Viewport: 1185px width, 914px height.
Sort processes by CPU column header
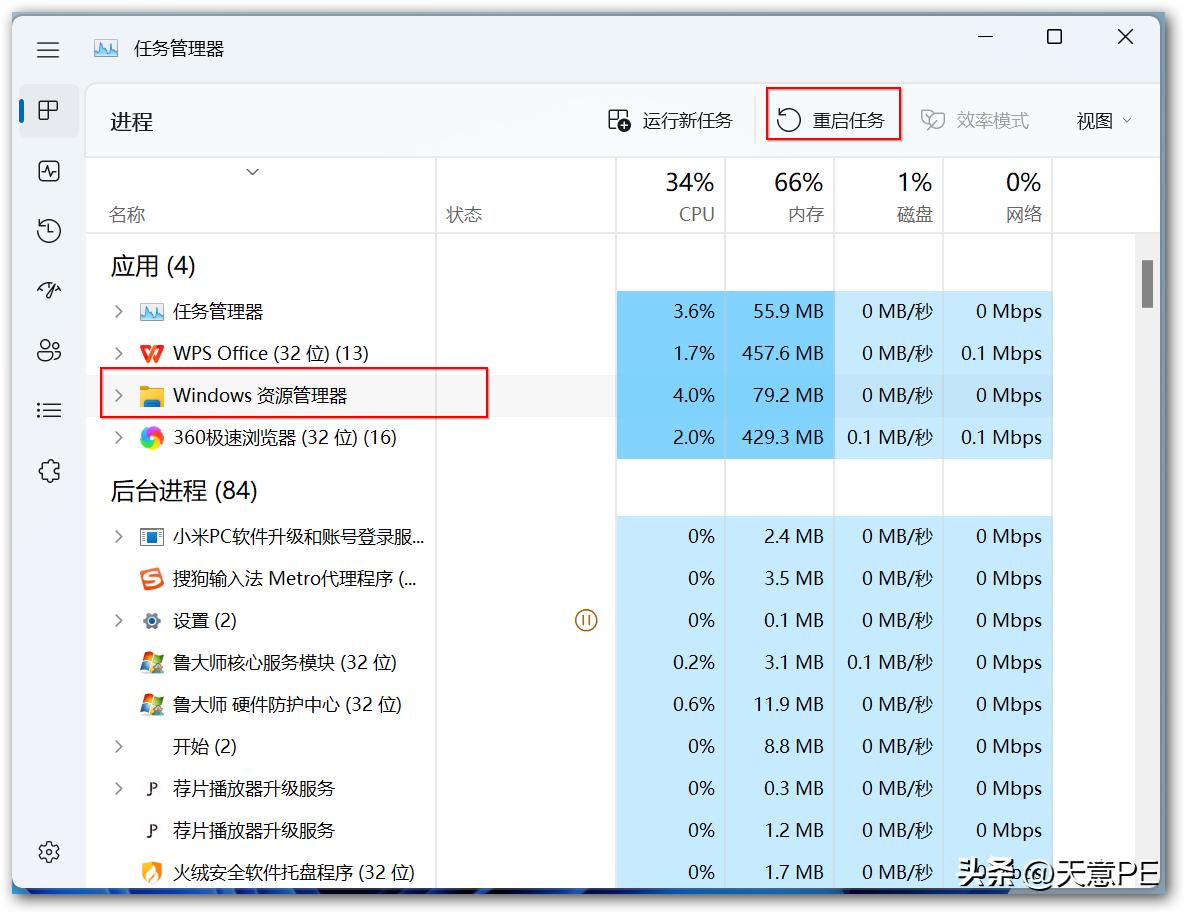click(695, 195)
